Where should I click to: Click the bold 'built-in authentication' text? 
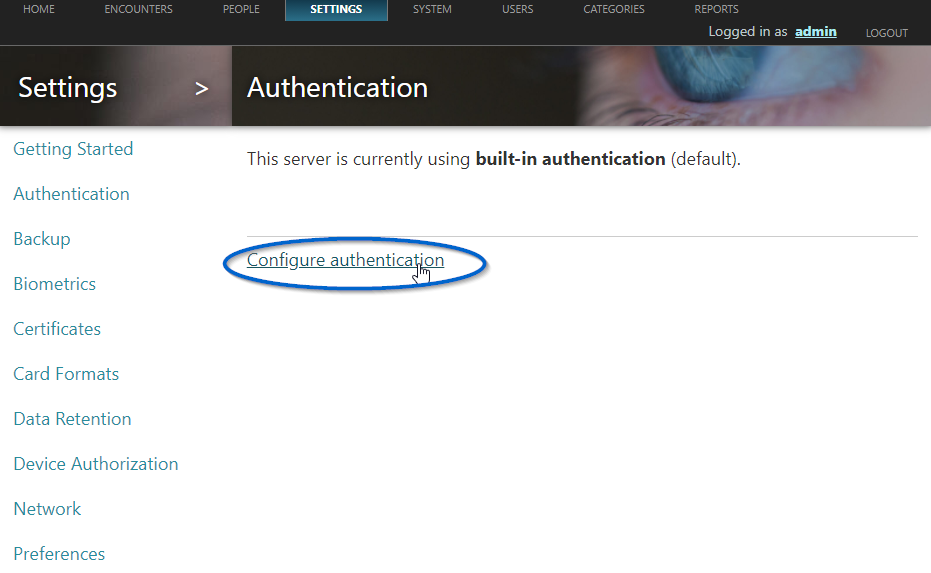(x=571, y=159)
